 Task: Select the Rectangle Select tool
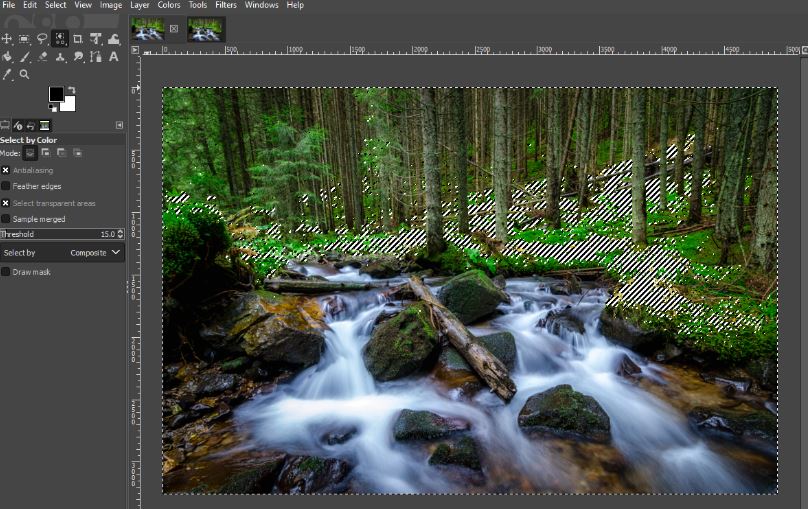[24, 39]
